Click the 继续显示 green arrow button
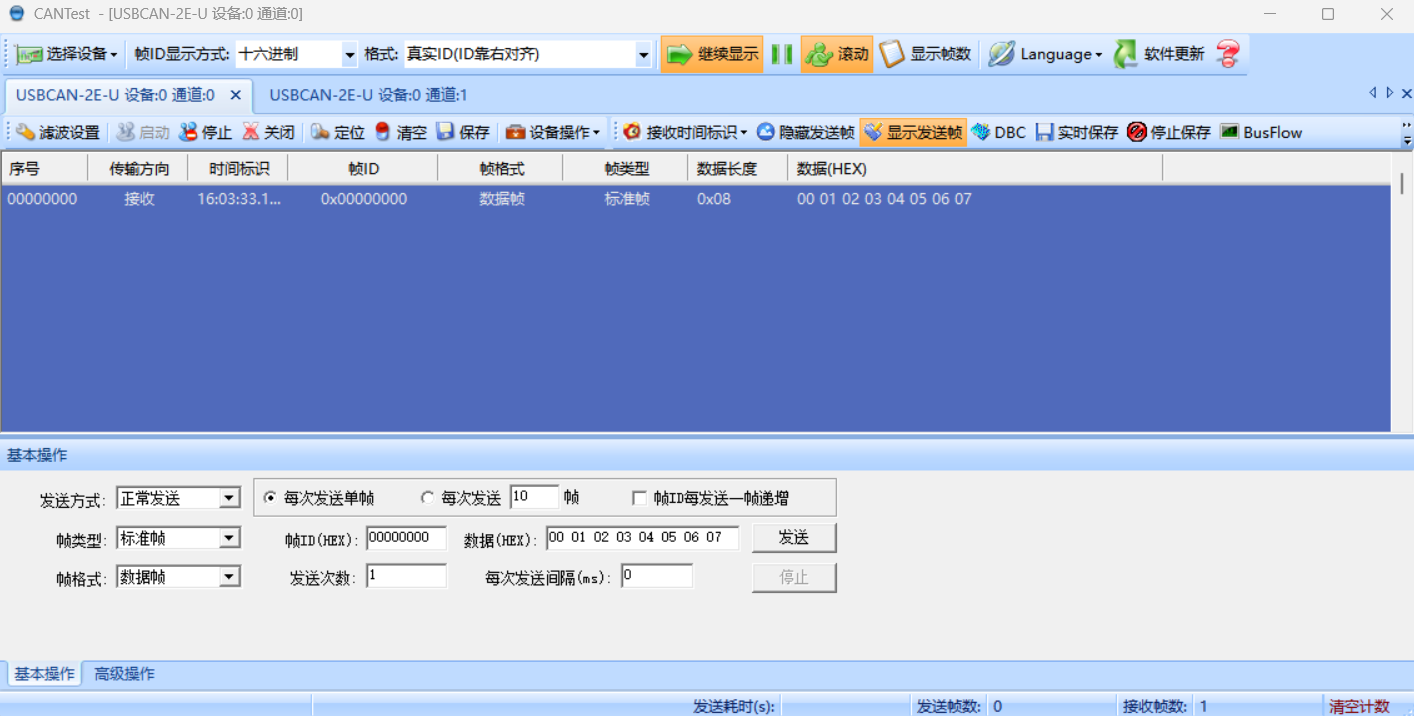Viewport: 1414px width, 716px height. 711,54
